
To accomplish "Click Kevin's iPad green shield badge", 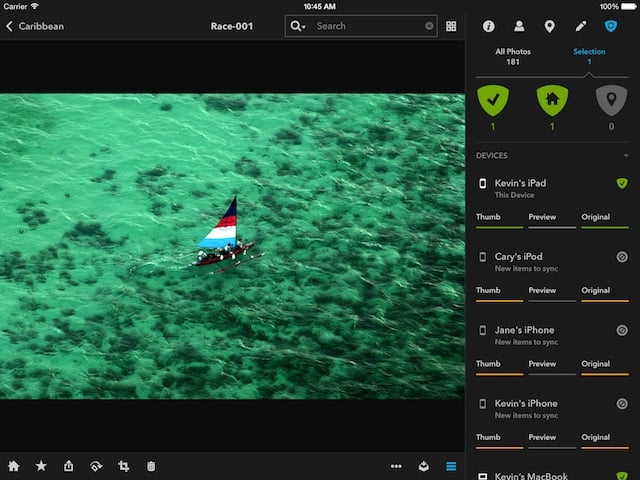I will 622,183.
